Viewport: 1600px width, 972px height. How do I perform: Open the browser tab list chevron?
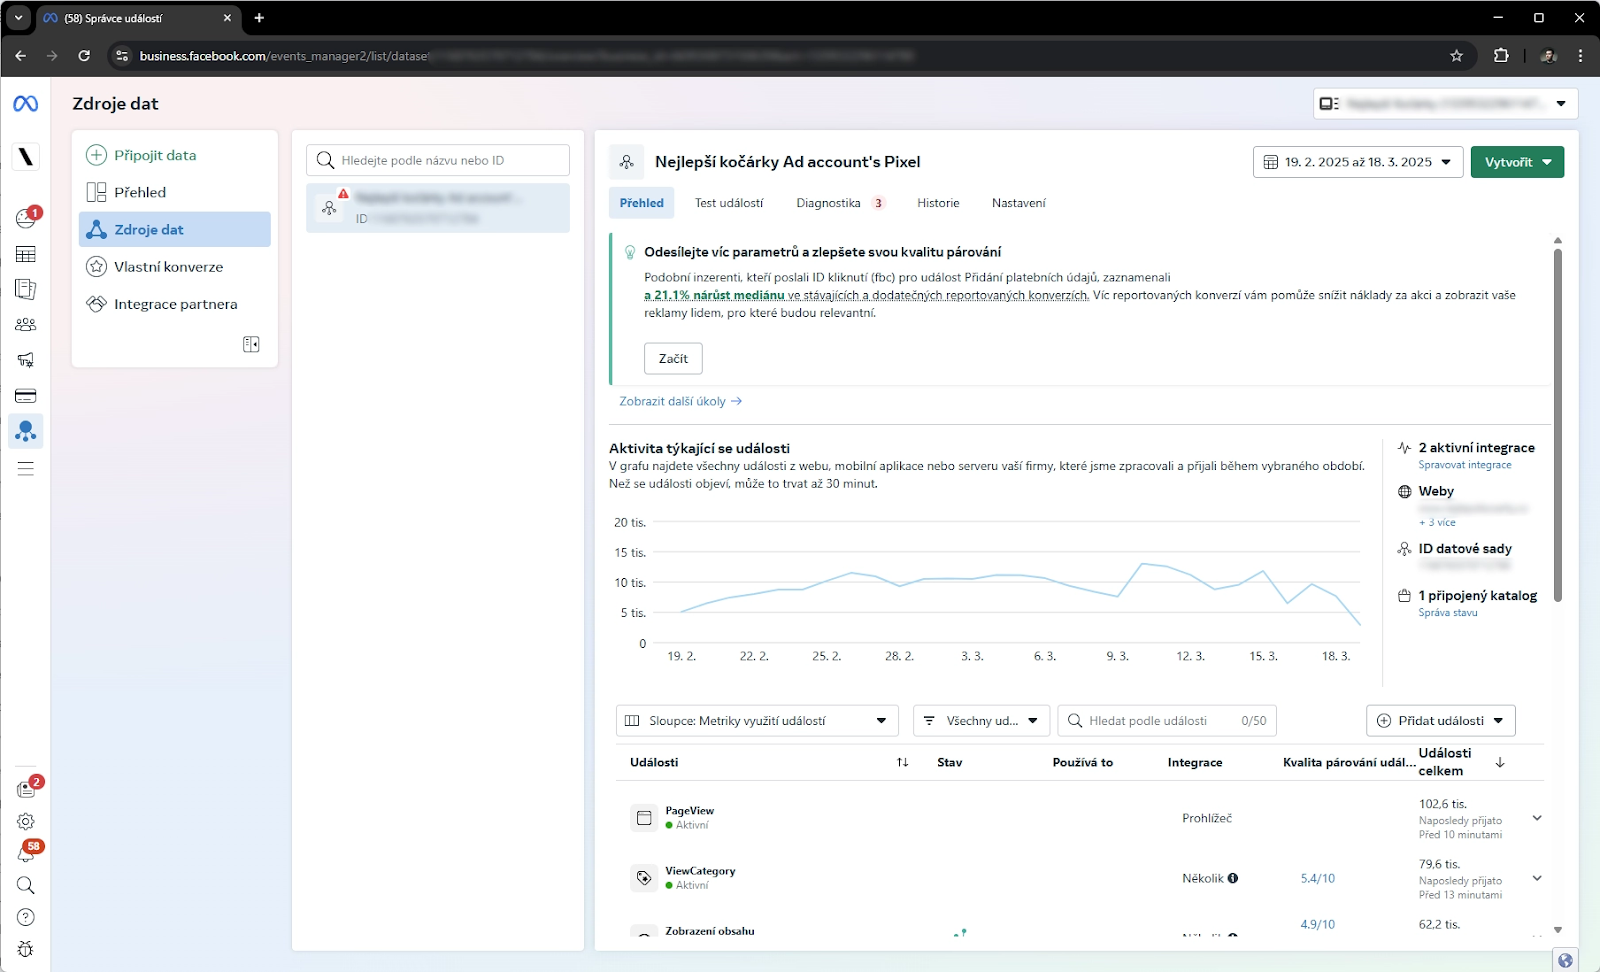pos(18,18)
